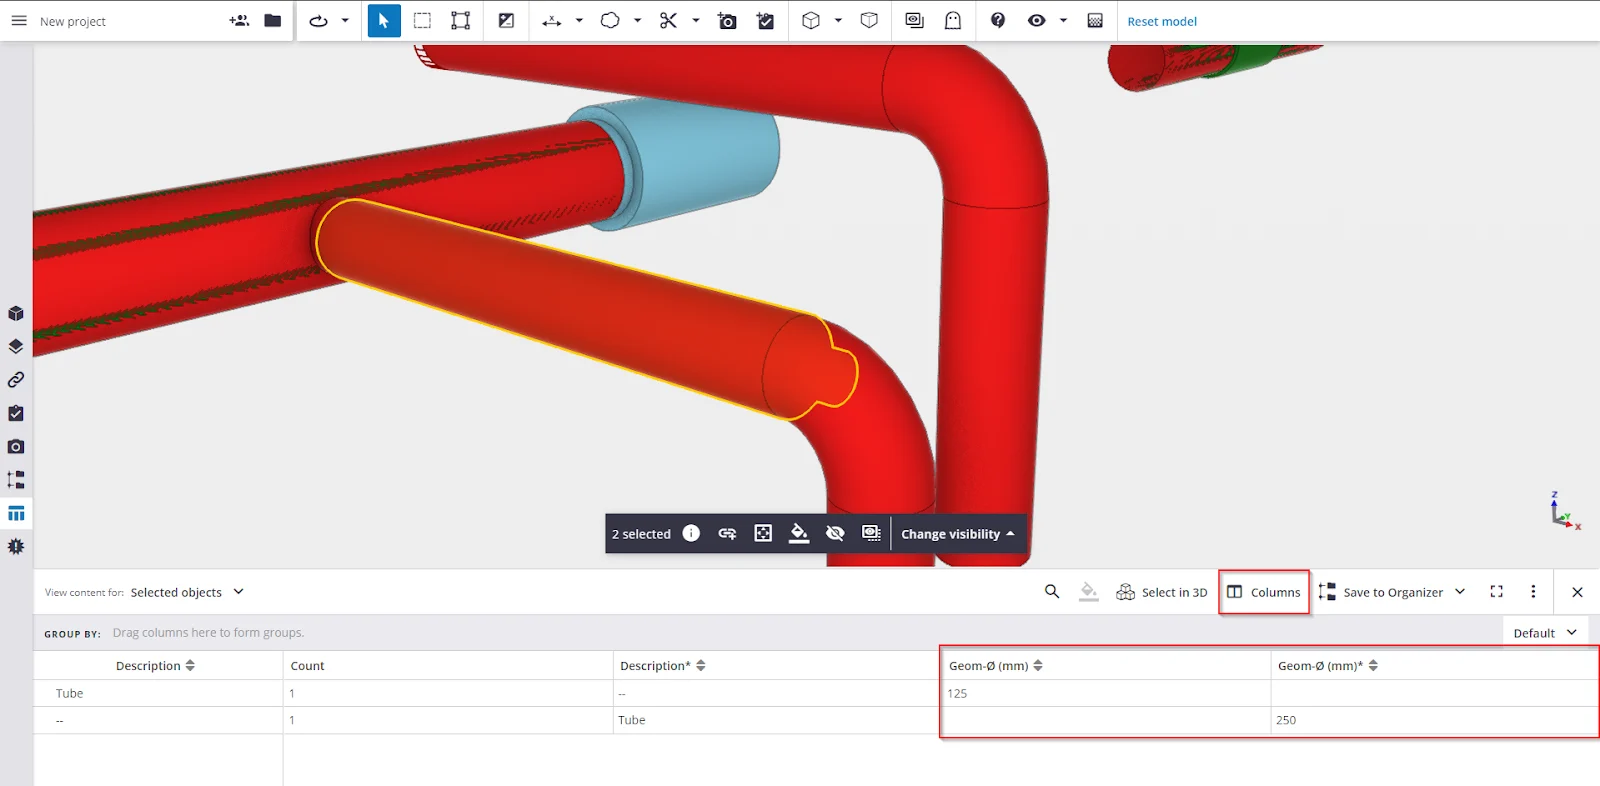Fit the selected objects to view

[x=763, y=534]
